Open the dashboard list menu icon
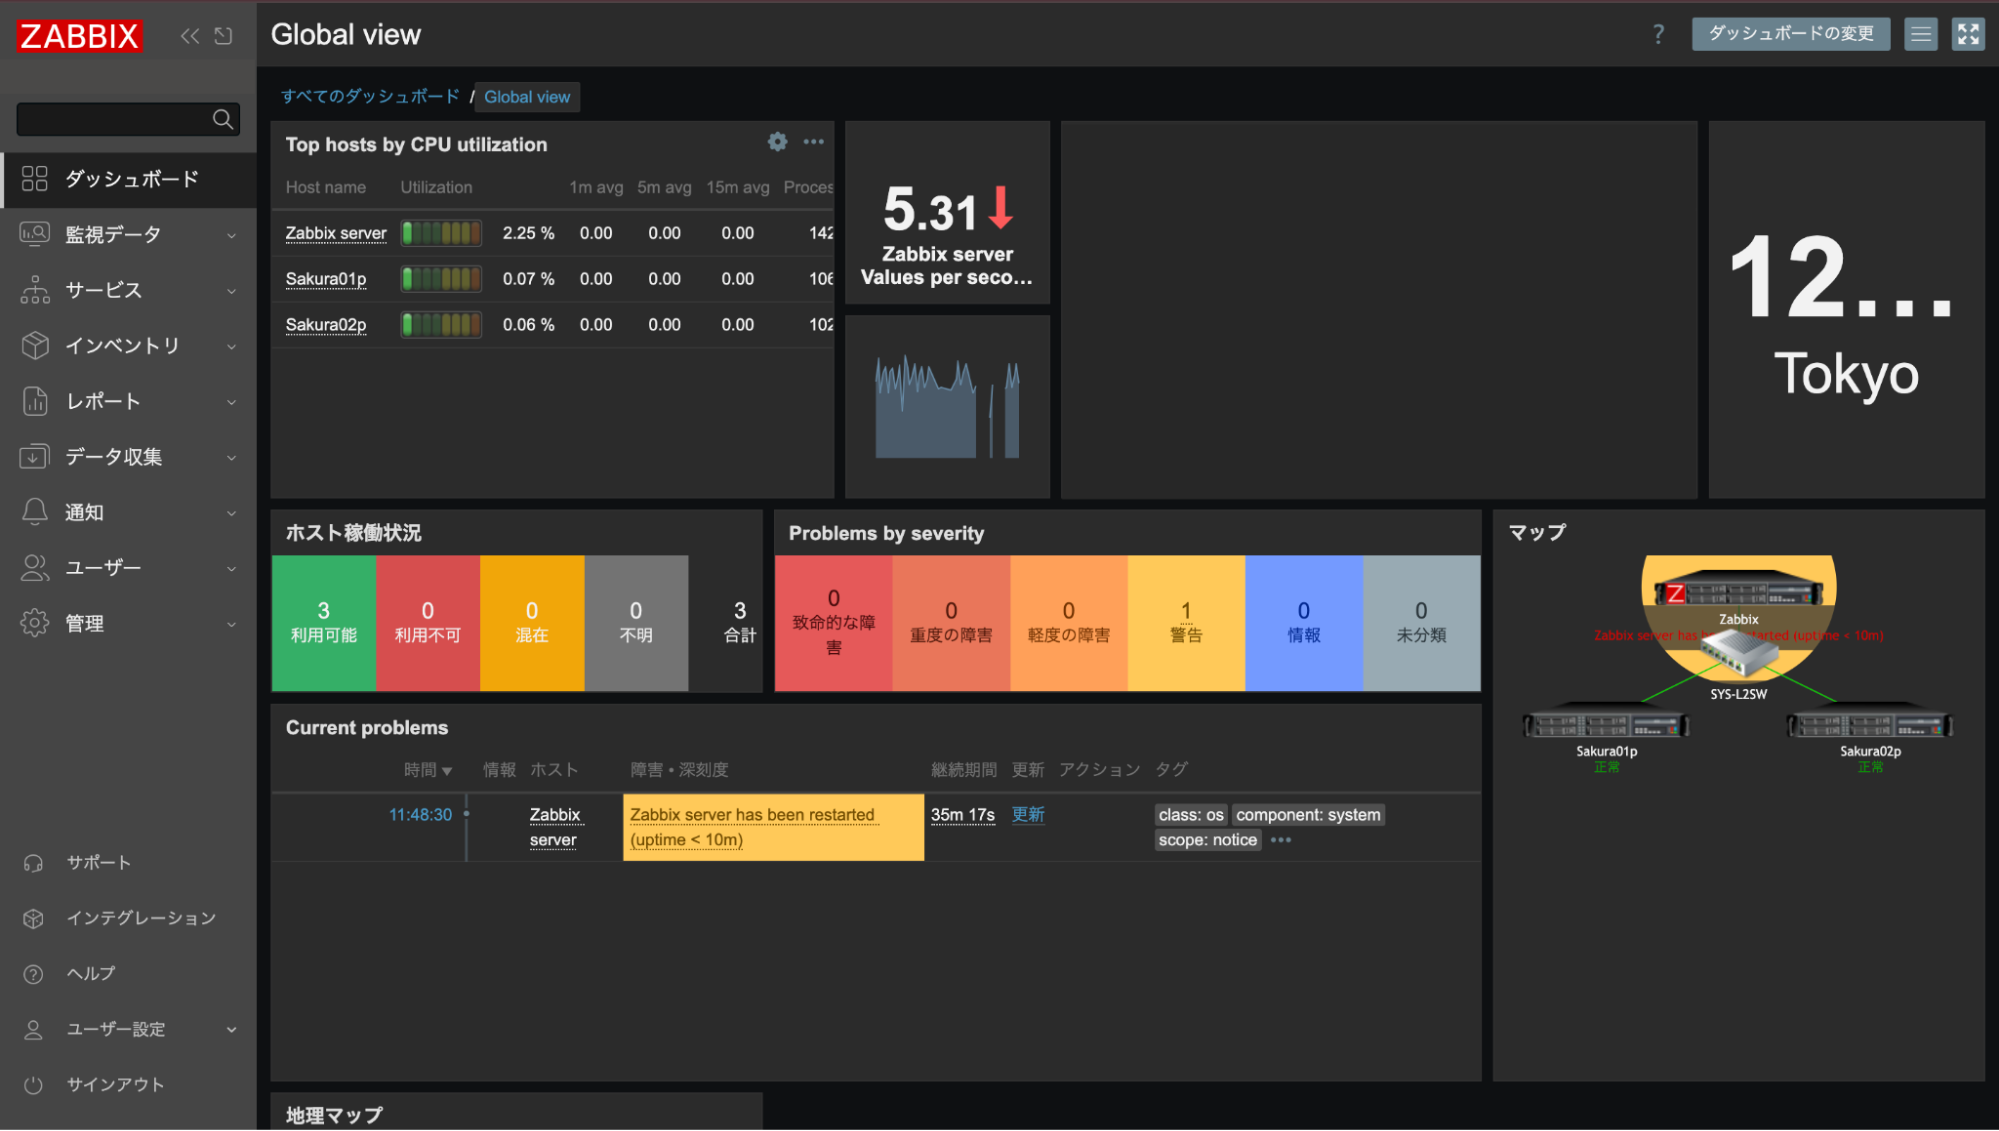This screenshot has width=1999, height=1131. pyautogui.click(x=1920, y=34)
